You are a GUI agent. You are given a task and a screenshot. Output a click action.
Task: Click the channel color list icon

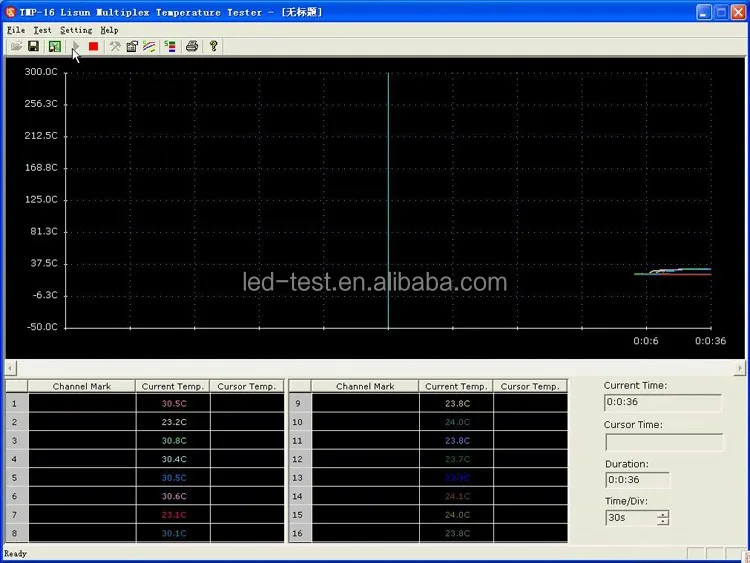click(170, 46)
